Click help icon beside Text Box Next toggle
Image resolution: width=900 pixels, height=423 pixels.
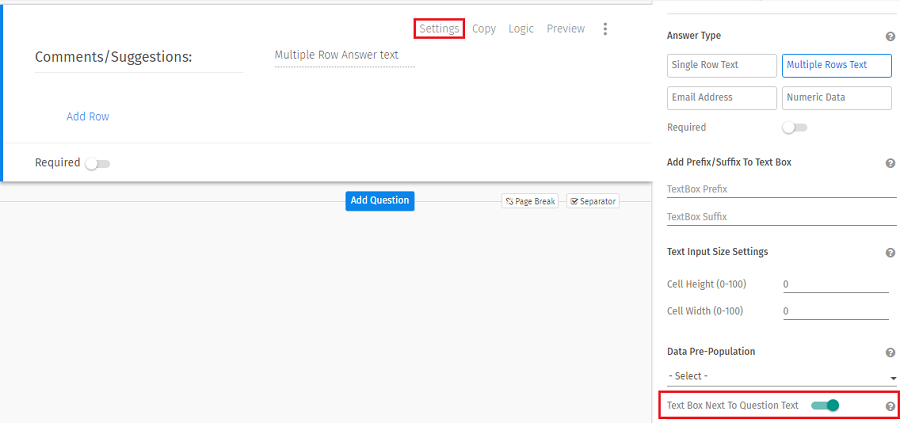(890, 406)
